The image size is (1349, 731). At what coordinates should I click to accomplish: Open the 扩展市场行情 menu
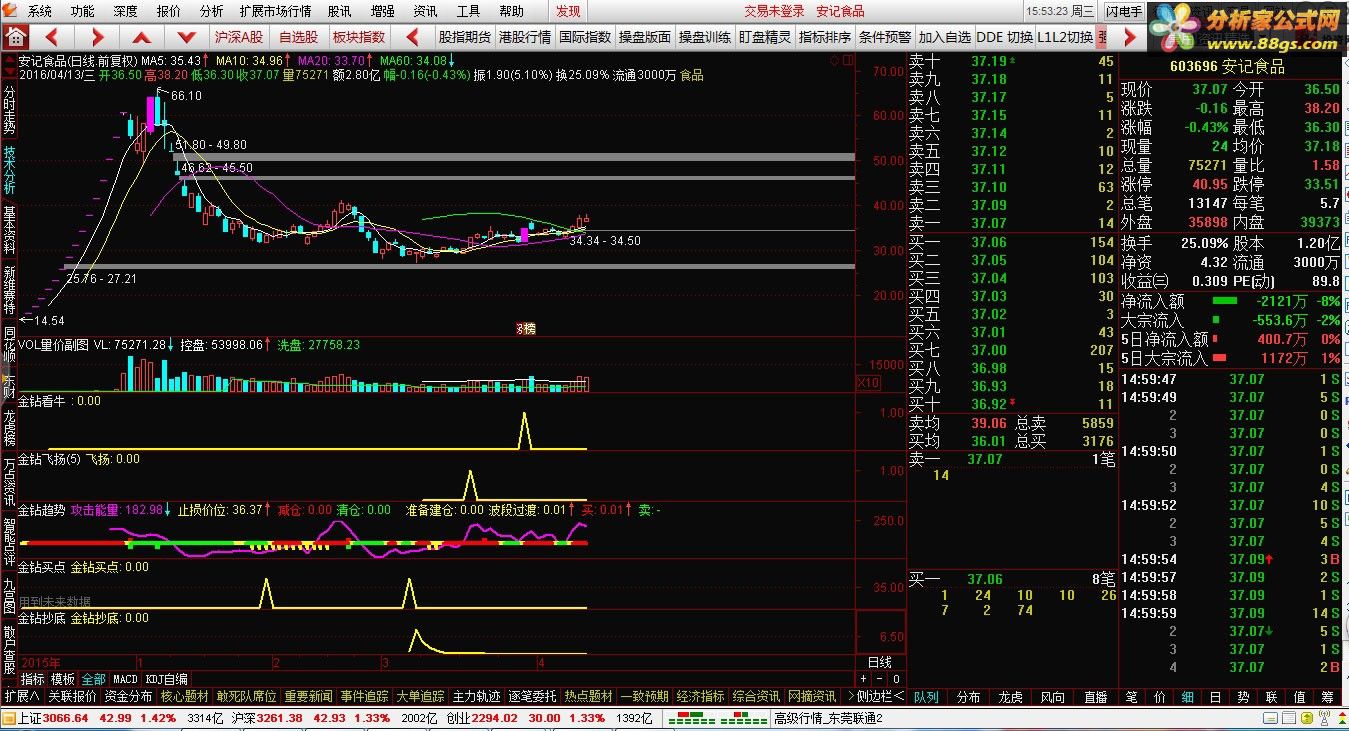point(275,11)
